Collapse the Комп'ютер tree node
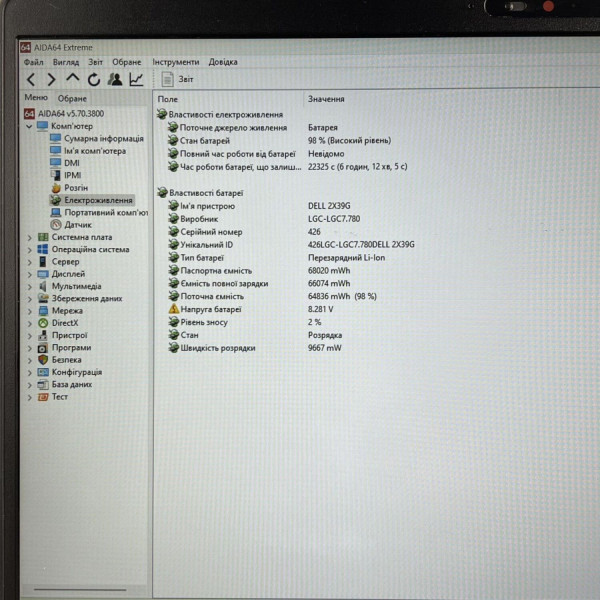 pyautogui.click(x=29, y=126)
